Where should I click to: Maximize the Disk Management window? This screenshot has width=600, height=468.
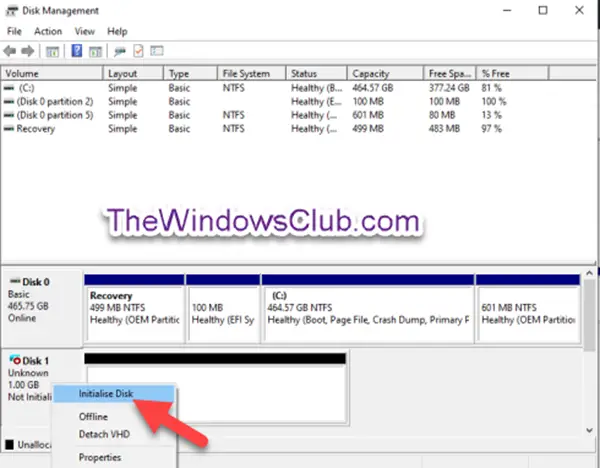(543, 10)
